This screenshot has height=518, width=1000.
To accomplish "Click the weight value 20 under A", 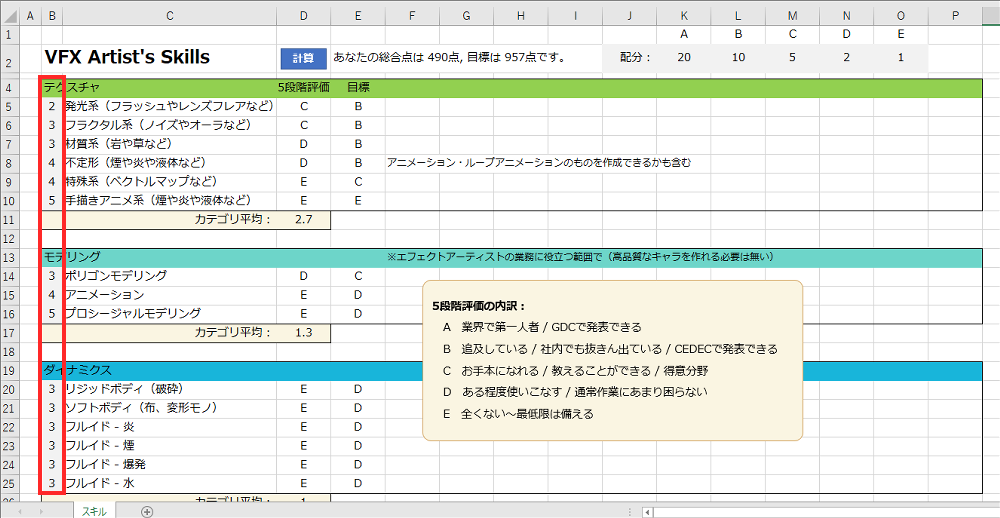I will coord(684,57).
